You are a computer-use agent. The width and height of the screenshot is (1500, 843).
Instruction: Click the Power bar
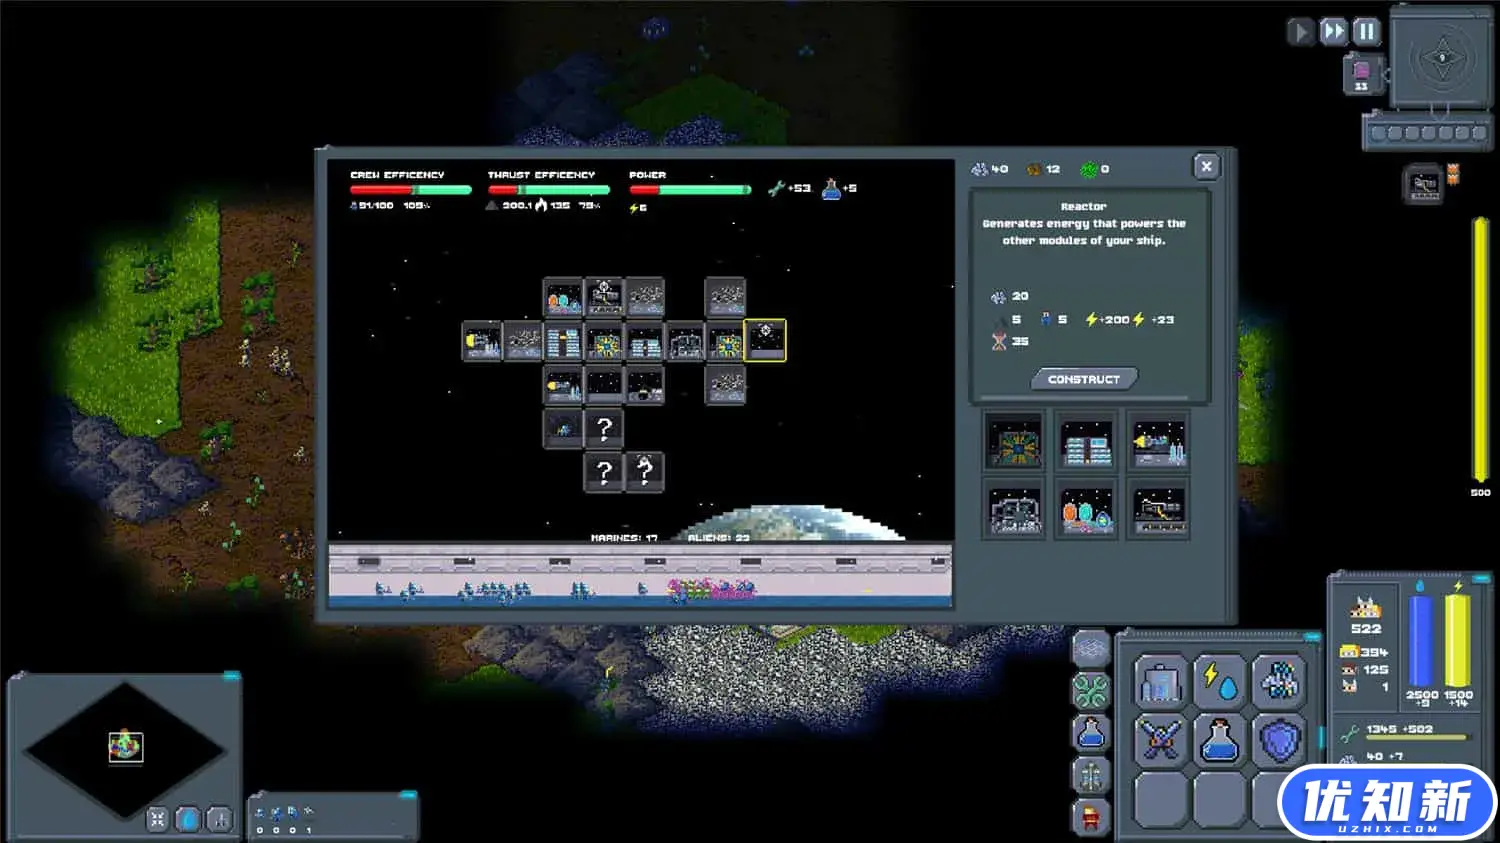(x=689, y=189)
